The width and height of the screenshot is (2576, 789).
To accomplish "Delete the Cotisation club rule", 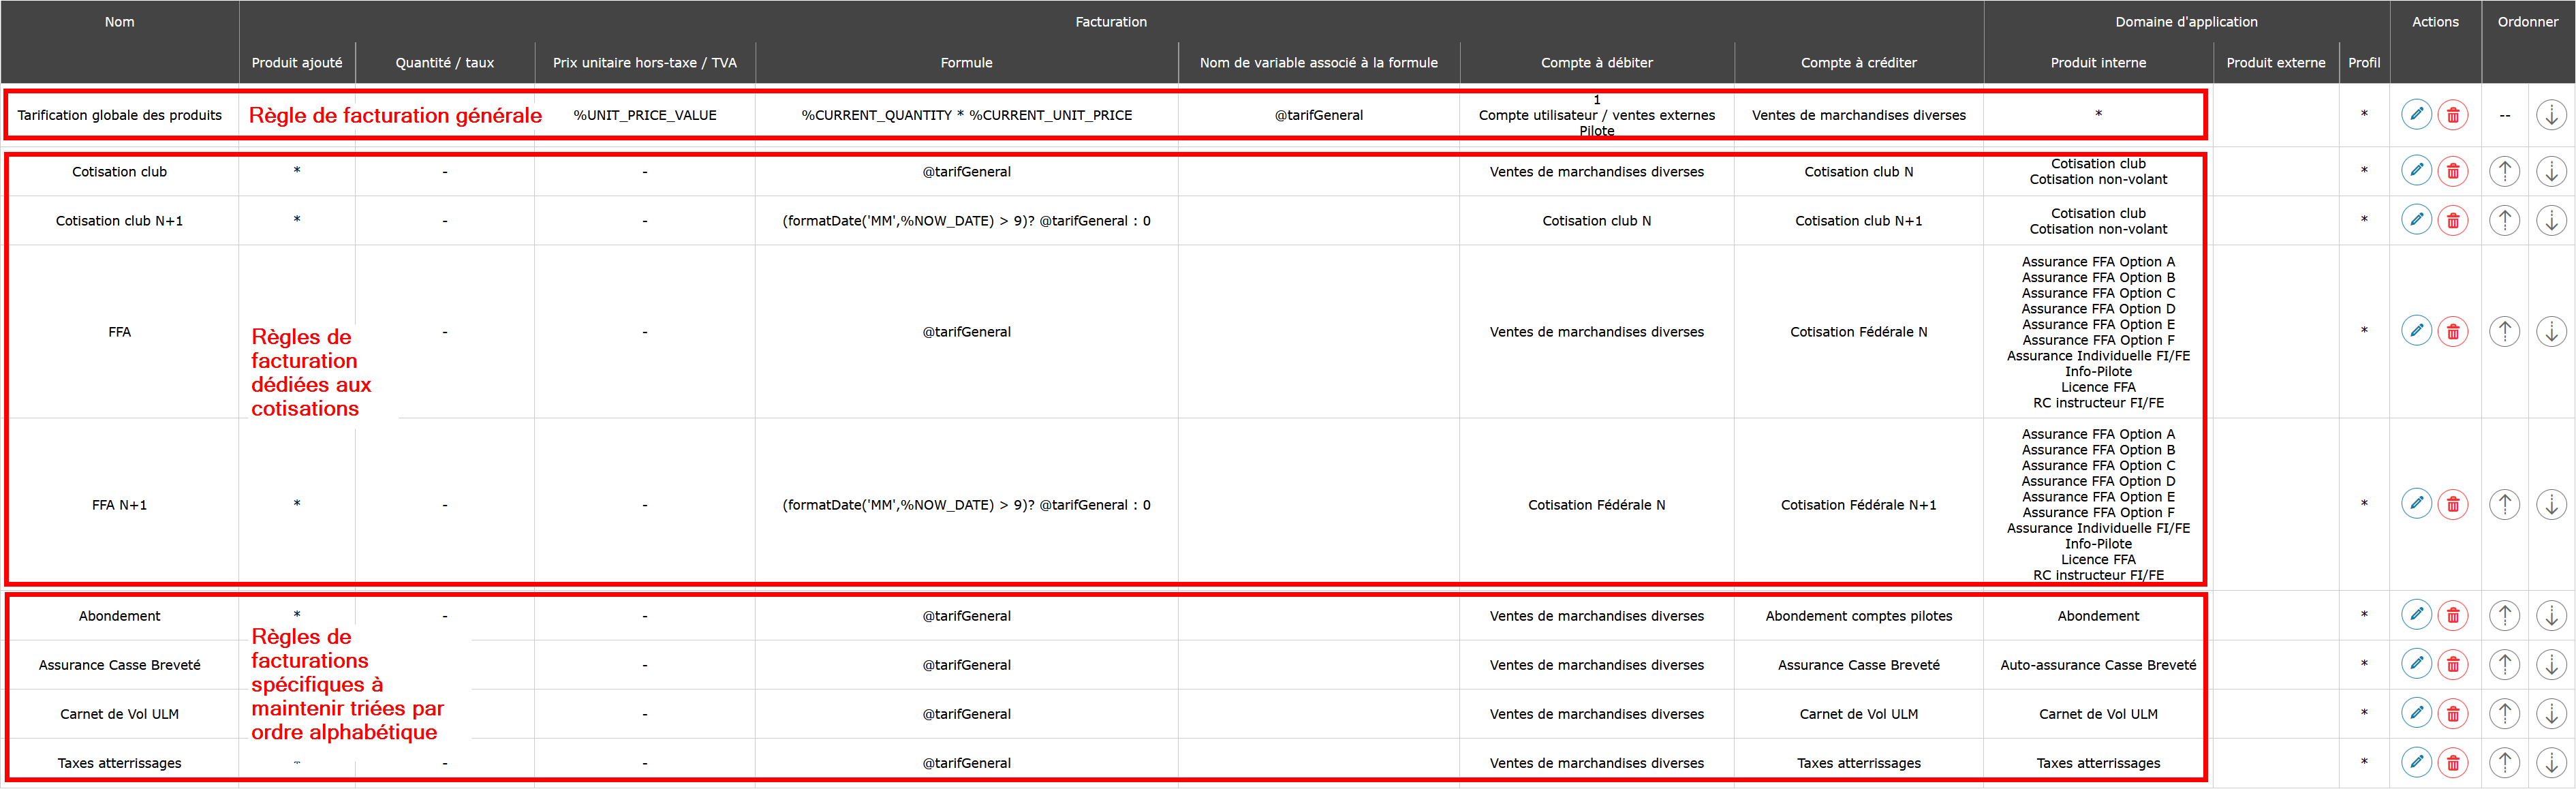I will (2453, 171).
